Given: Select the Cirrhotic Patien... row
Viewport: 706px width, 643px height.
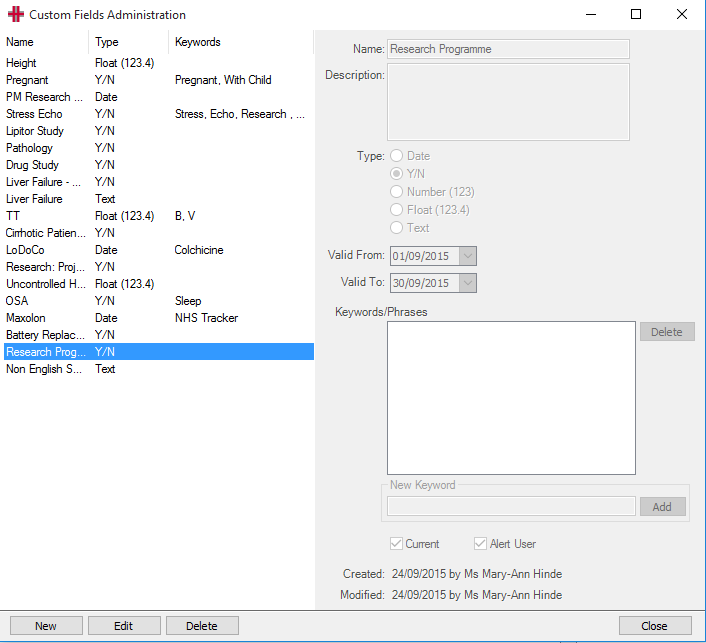Looking at the screenshot, I should (159, 233).
